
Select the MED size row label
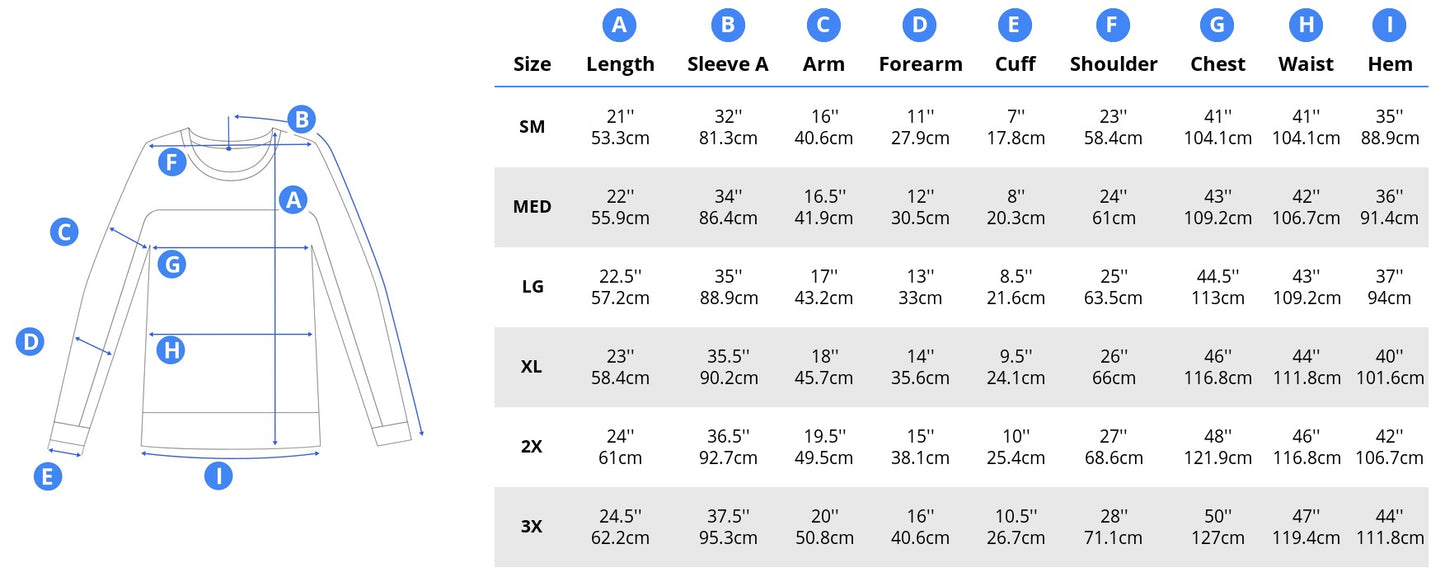532,207
